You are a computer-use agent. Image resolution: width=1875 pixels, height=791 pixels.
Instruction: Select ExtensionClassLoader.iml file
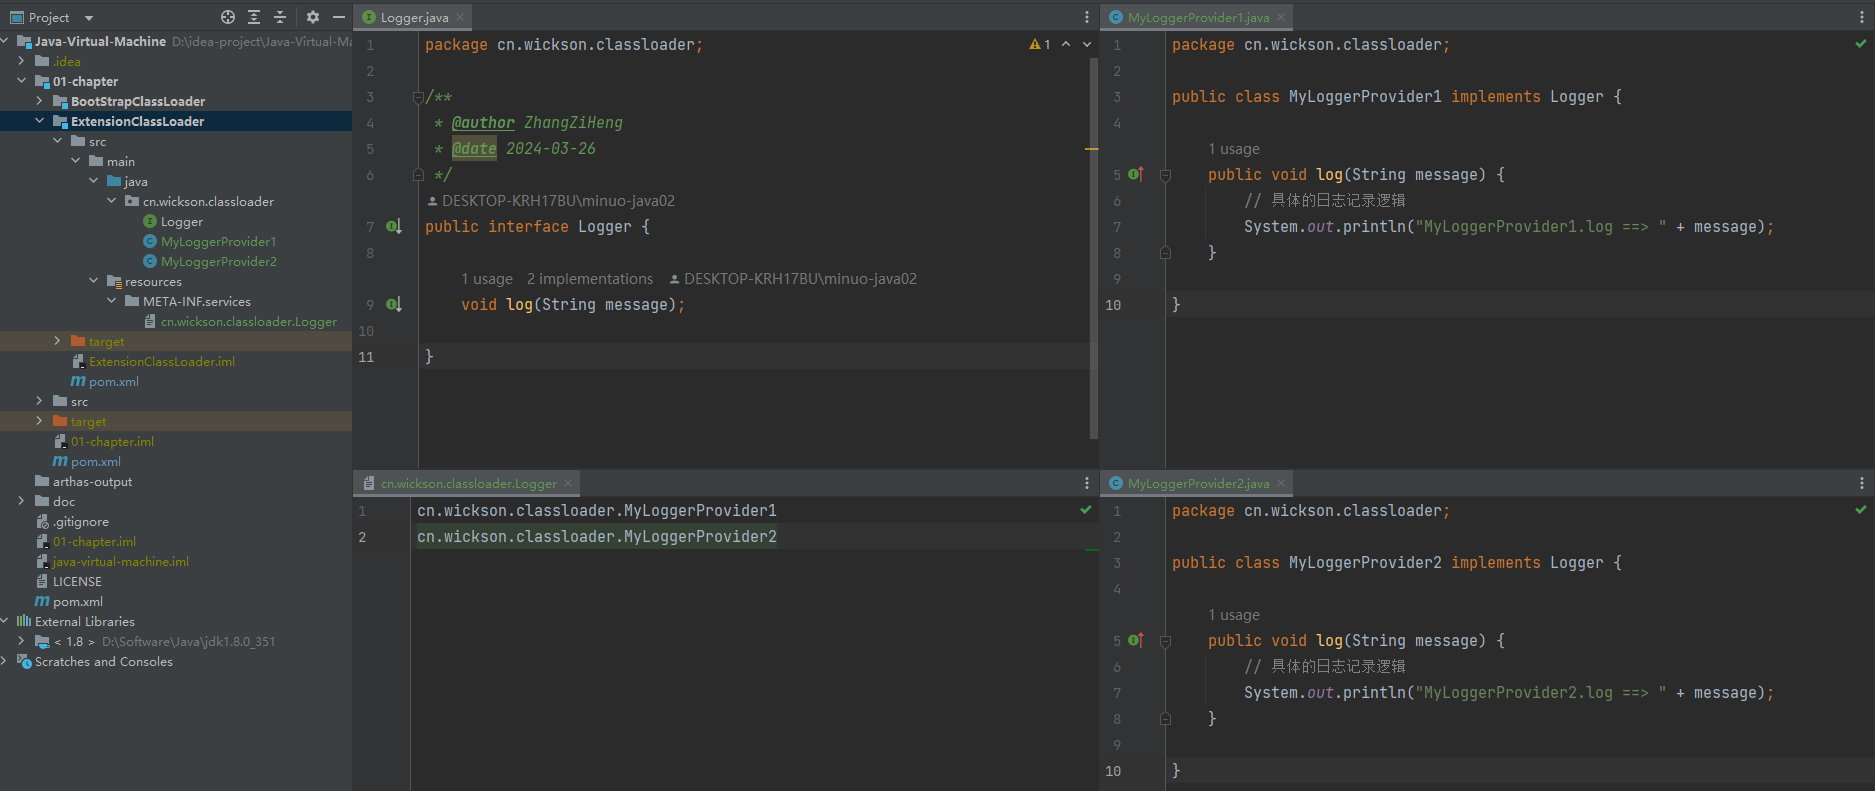[x=161, y=361]
